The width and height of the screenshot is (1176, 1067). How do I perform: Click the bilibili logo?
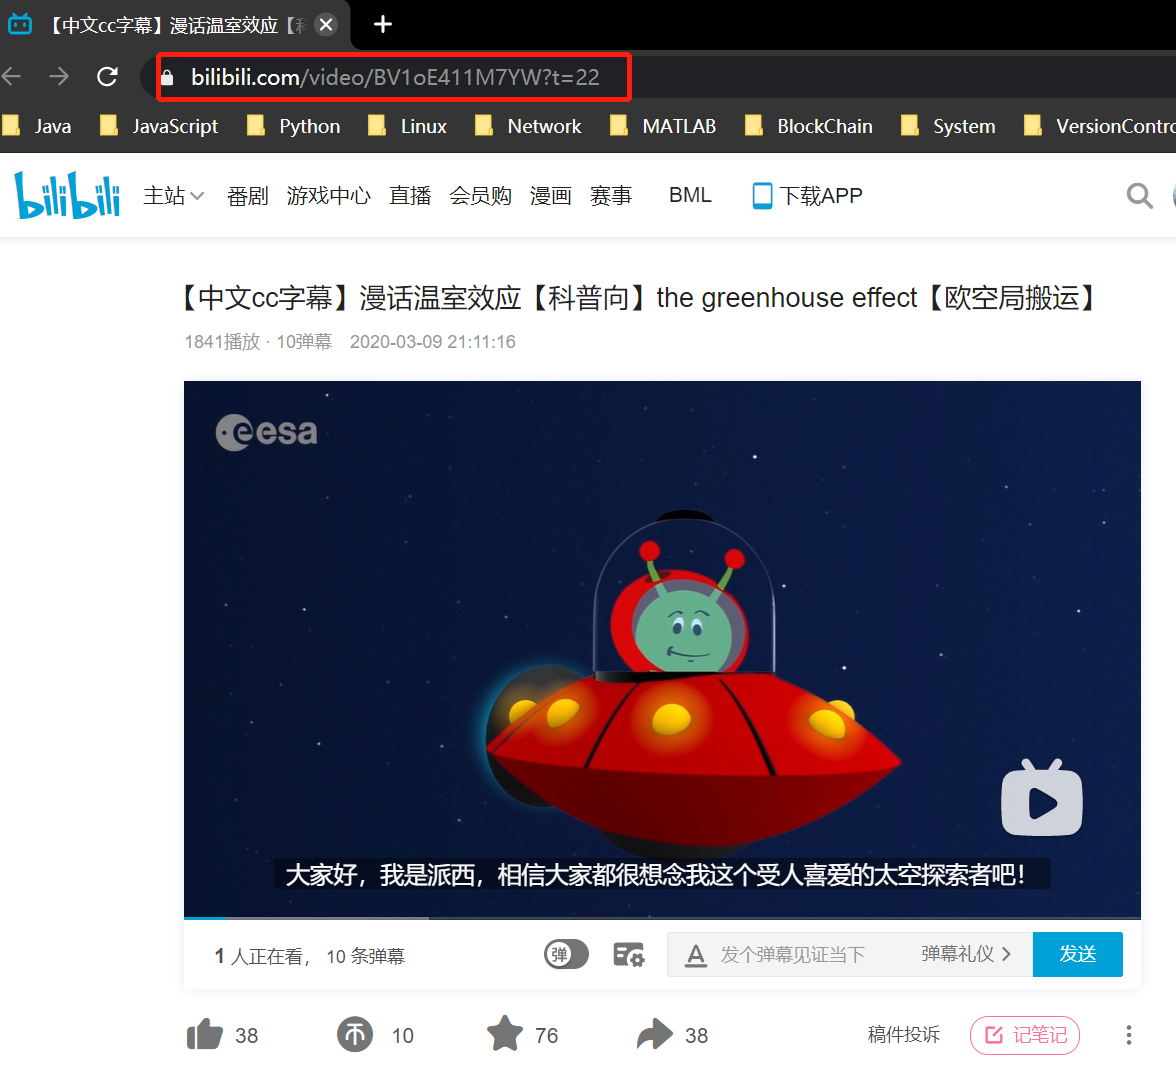tap(68, 195)
